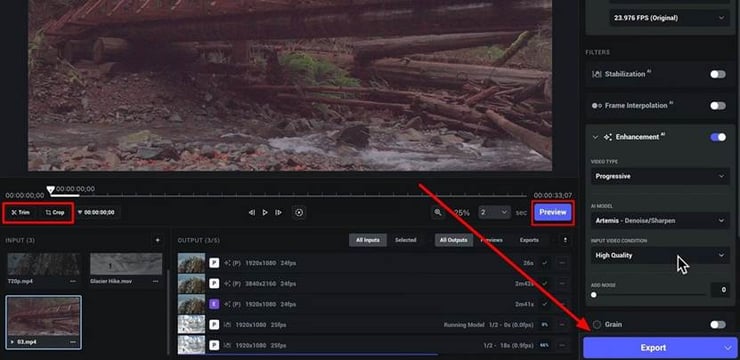Select the Exports filter tab
This screenshot has width=740, height=360.
click(x=529, y=240)
